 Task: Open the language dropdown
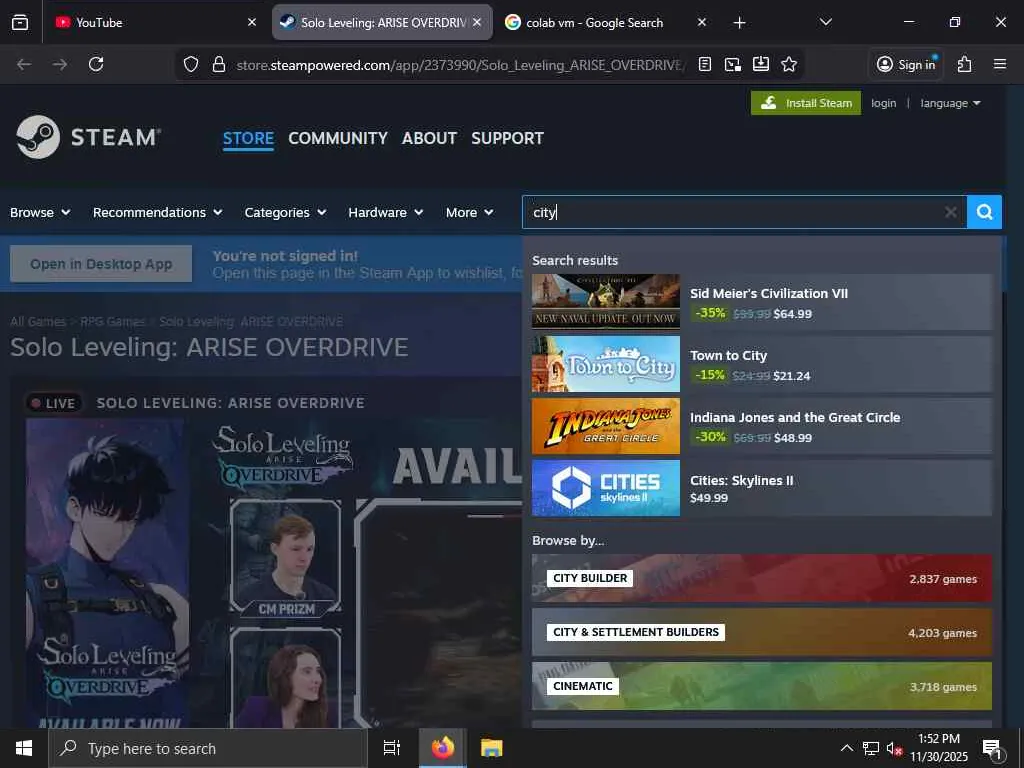[x=950, y=103]
